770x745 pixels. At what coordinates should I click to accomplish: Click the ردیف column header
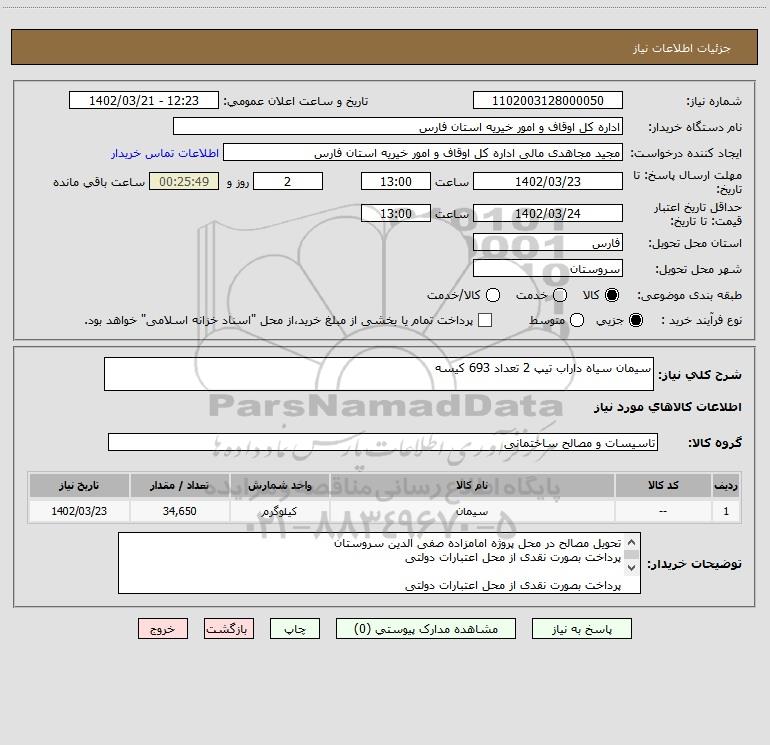[726, 485]
